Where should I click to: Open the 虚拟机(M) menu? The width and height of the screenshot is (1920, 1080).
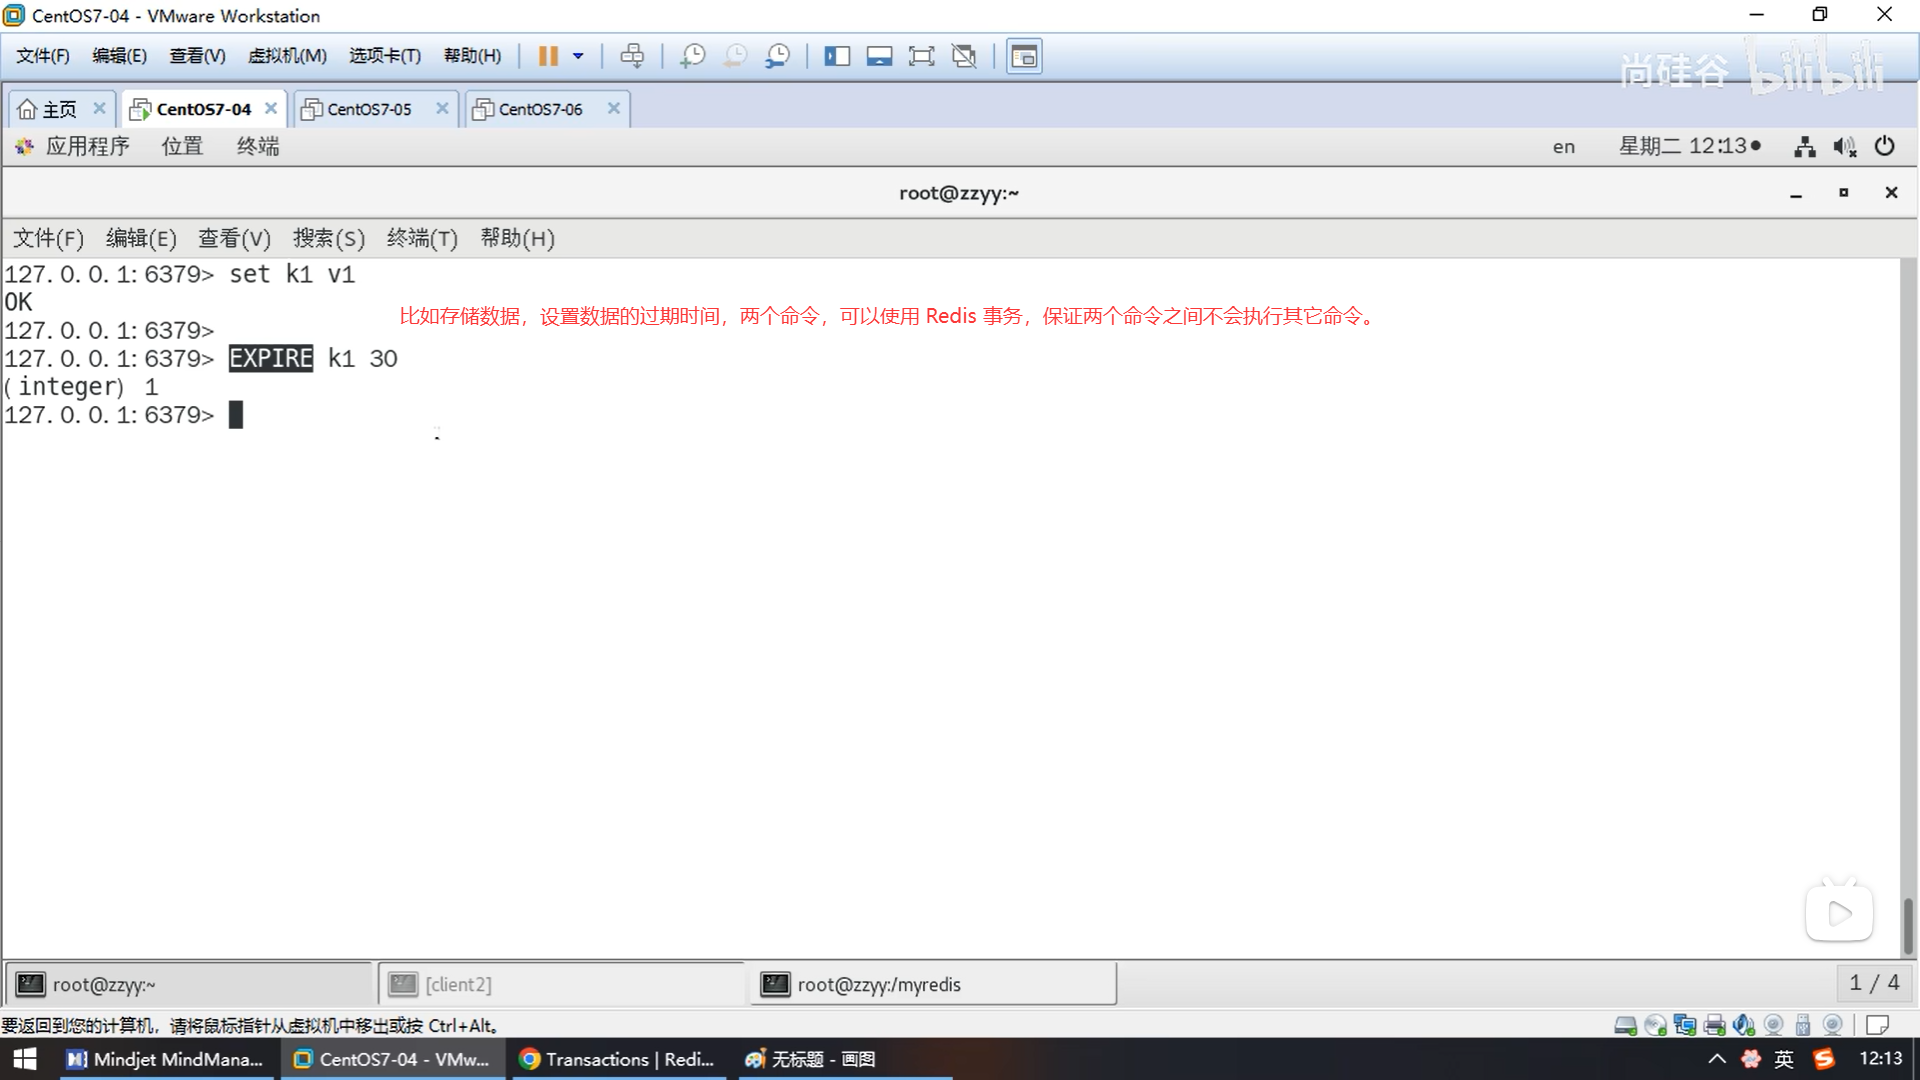(x=287, y=56)
